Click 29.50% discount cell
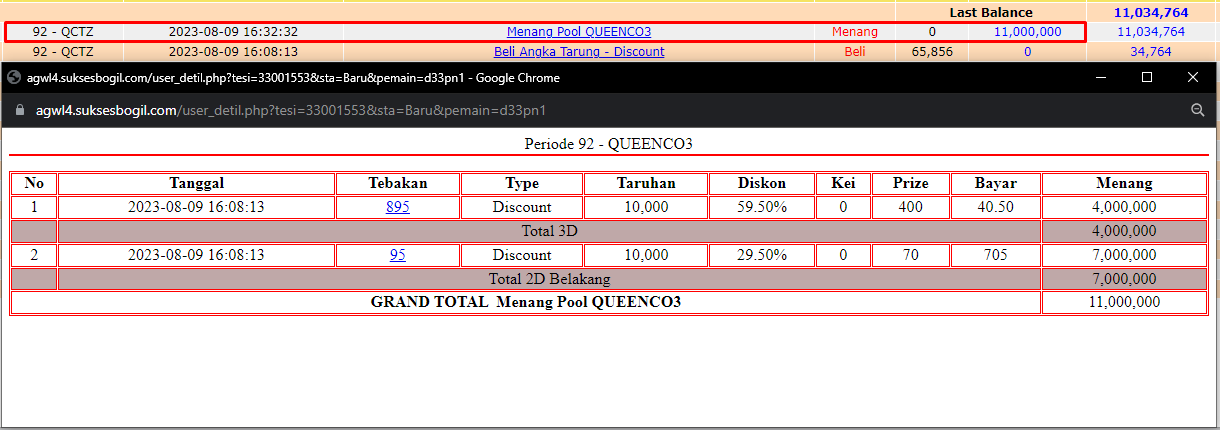This screenshot has width=1220, height=430. click(762, 255)
